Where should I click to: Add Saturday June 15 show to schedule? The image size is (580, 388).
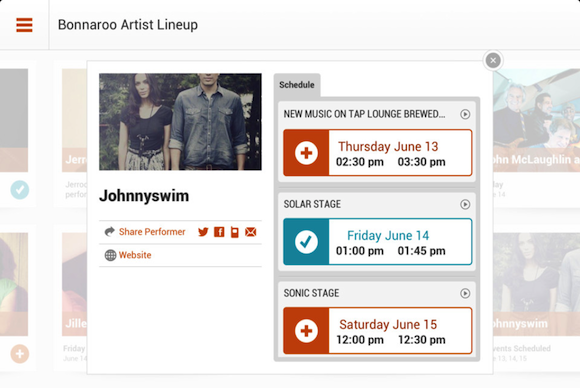pyautogui.click(x=306, y=331)
